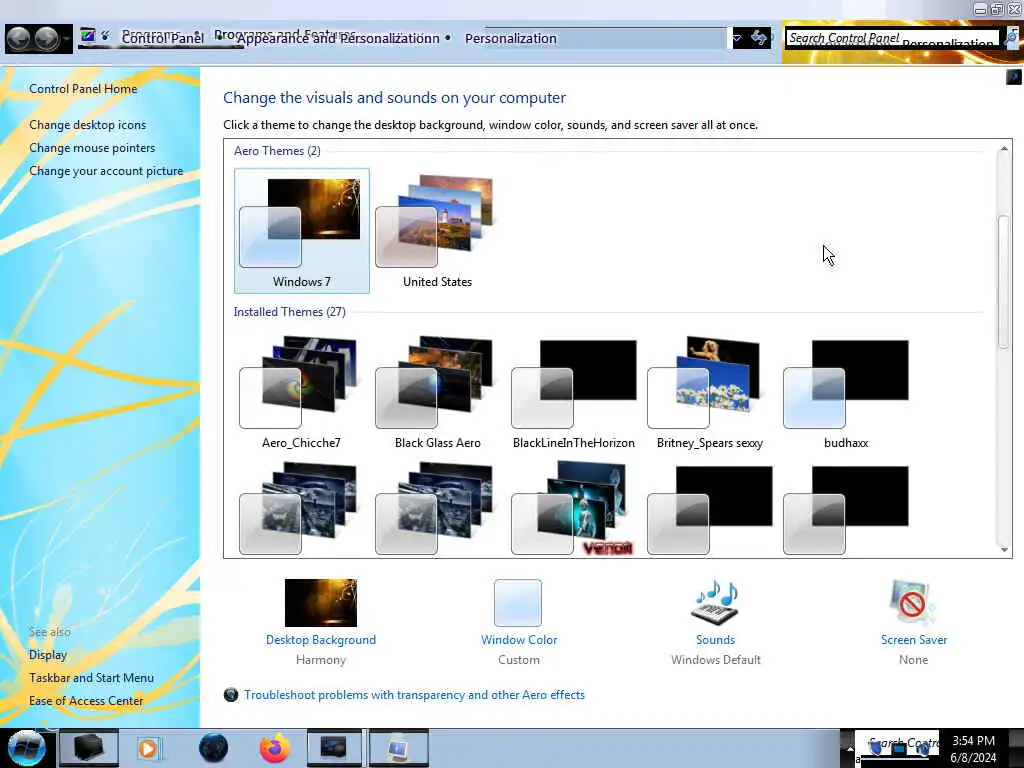Launch Firefox from the taskbar
The image size is (1024, 768).
[x=275, y=748]
